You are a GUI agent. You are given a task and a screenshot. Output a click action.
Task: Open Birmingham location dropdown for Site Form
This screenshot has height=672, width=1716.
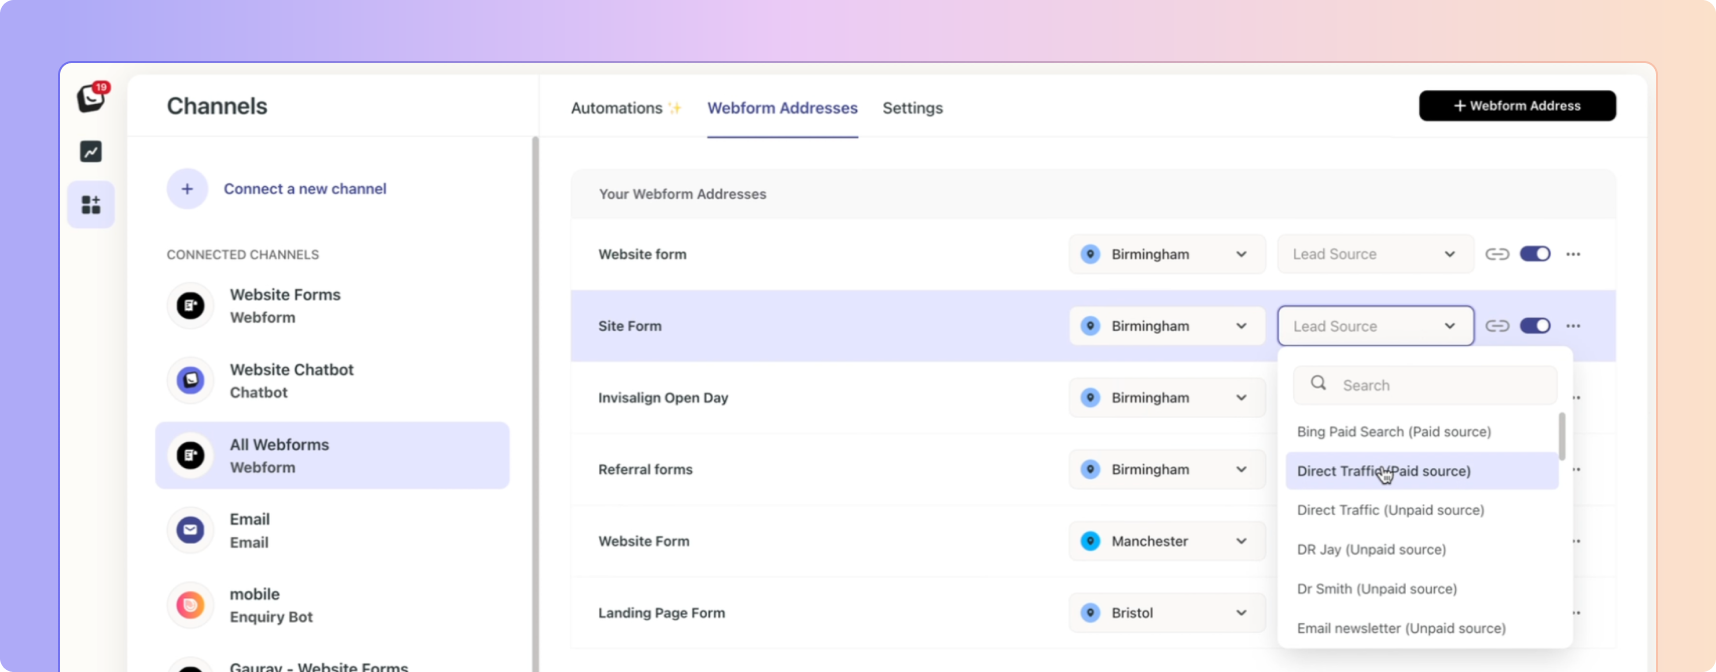click(x=1167, y=326)
